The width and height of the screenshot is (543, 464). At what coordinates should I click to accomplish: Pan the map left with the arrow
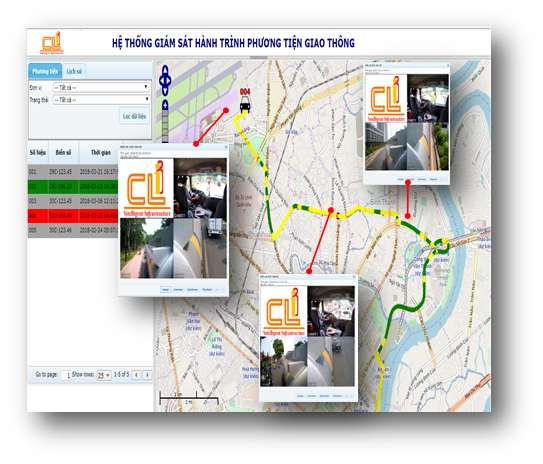click(x=161, y=81)
